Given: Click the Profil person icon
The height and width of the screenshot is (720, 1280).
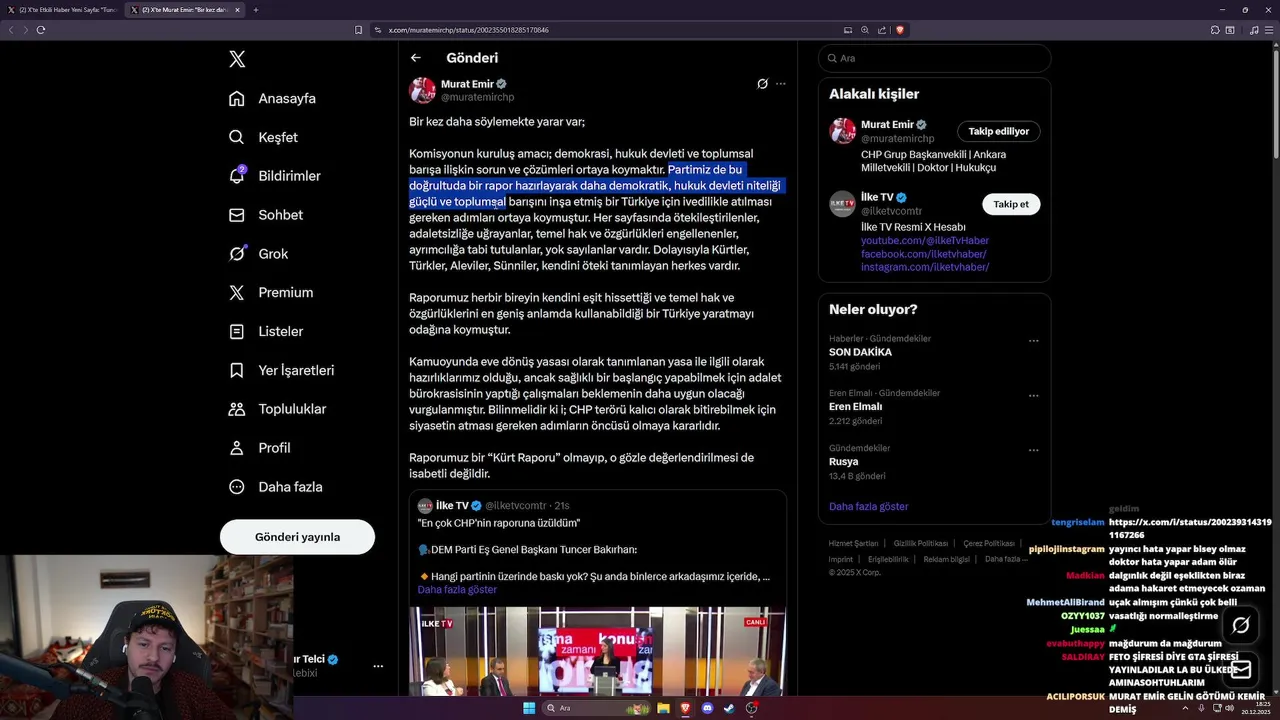Looking at the screenshot, I should (237, 448).
